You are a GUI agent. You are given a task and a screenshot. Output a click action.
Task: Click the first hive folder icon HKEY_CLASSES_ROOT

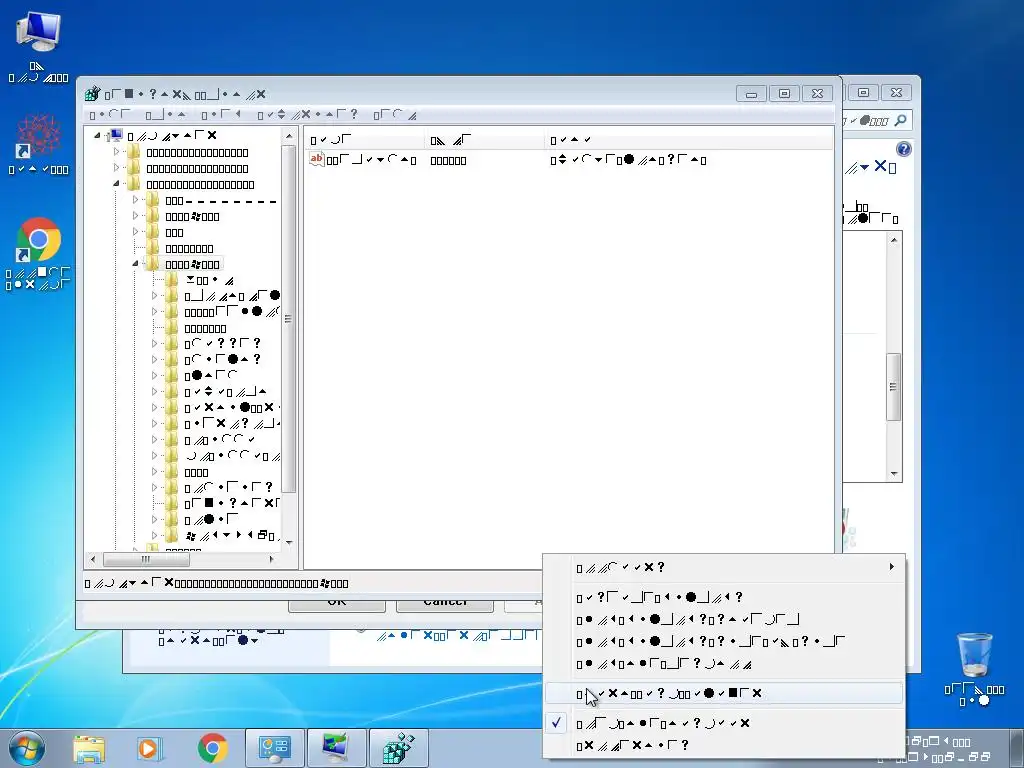pyautogui.click(x=134, y=152)
